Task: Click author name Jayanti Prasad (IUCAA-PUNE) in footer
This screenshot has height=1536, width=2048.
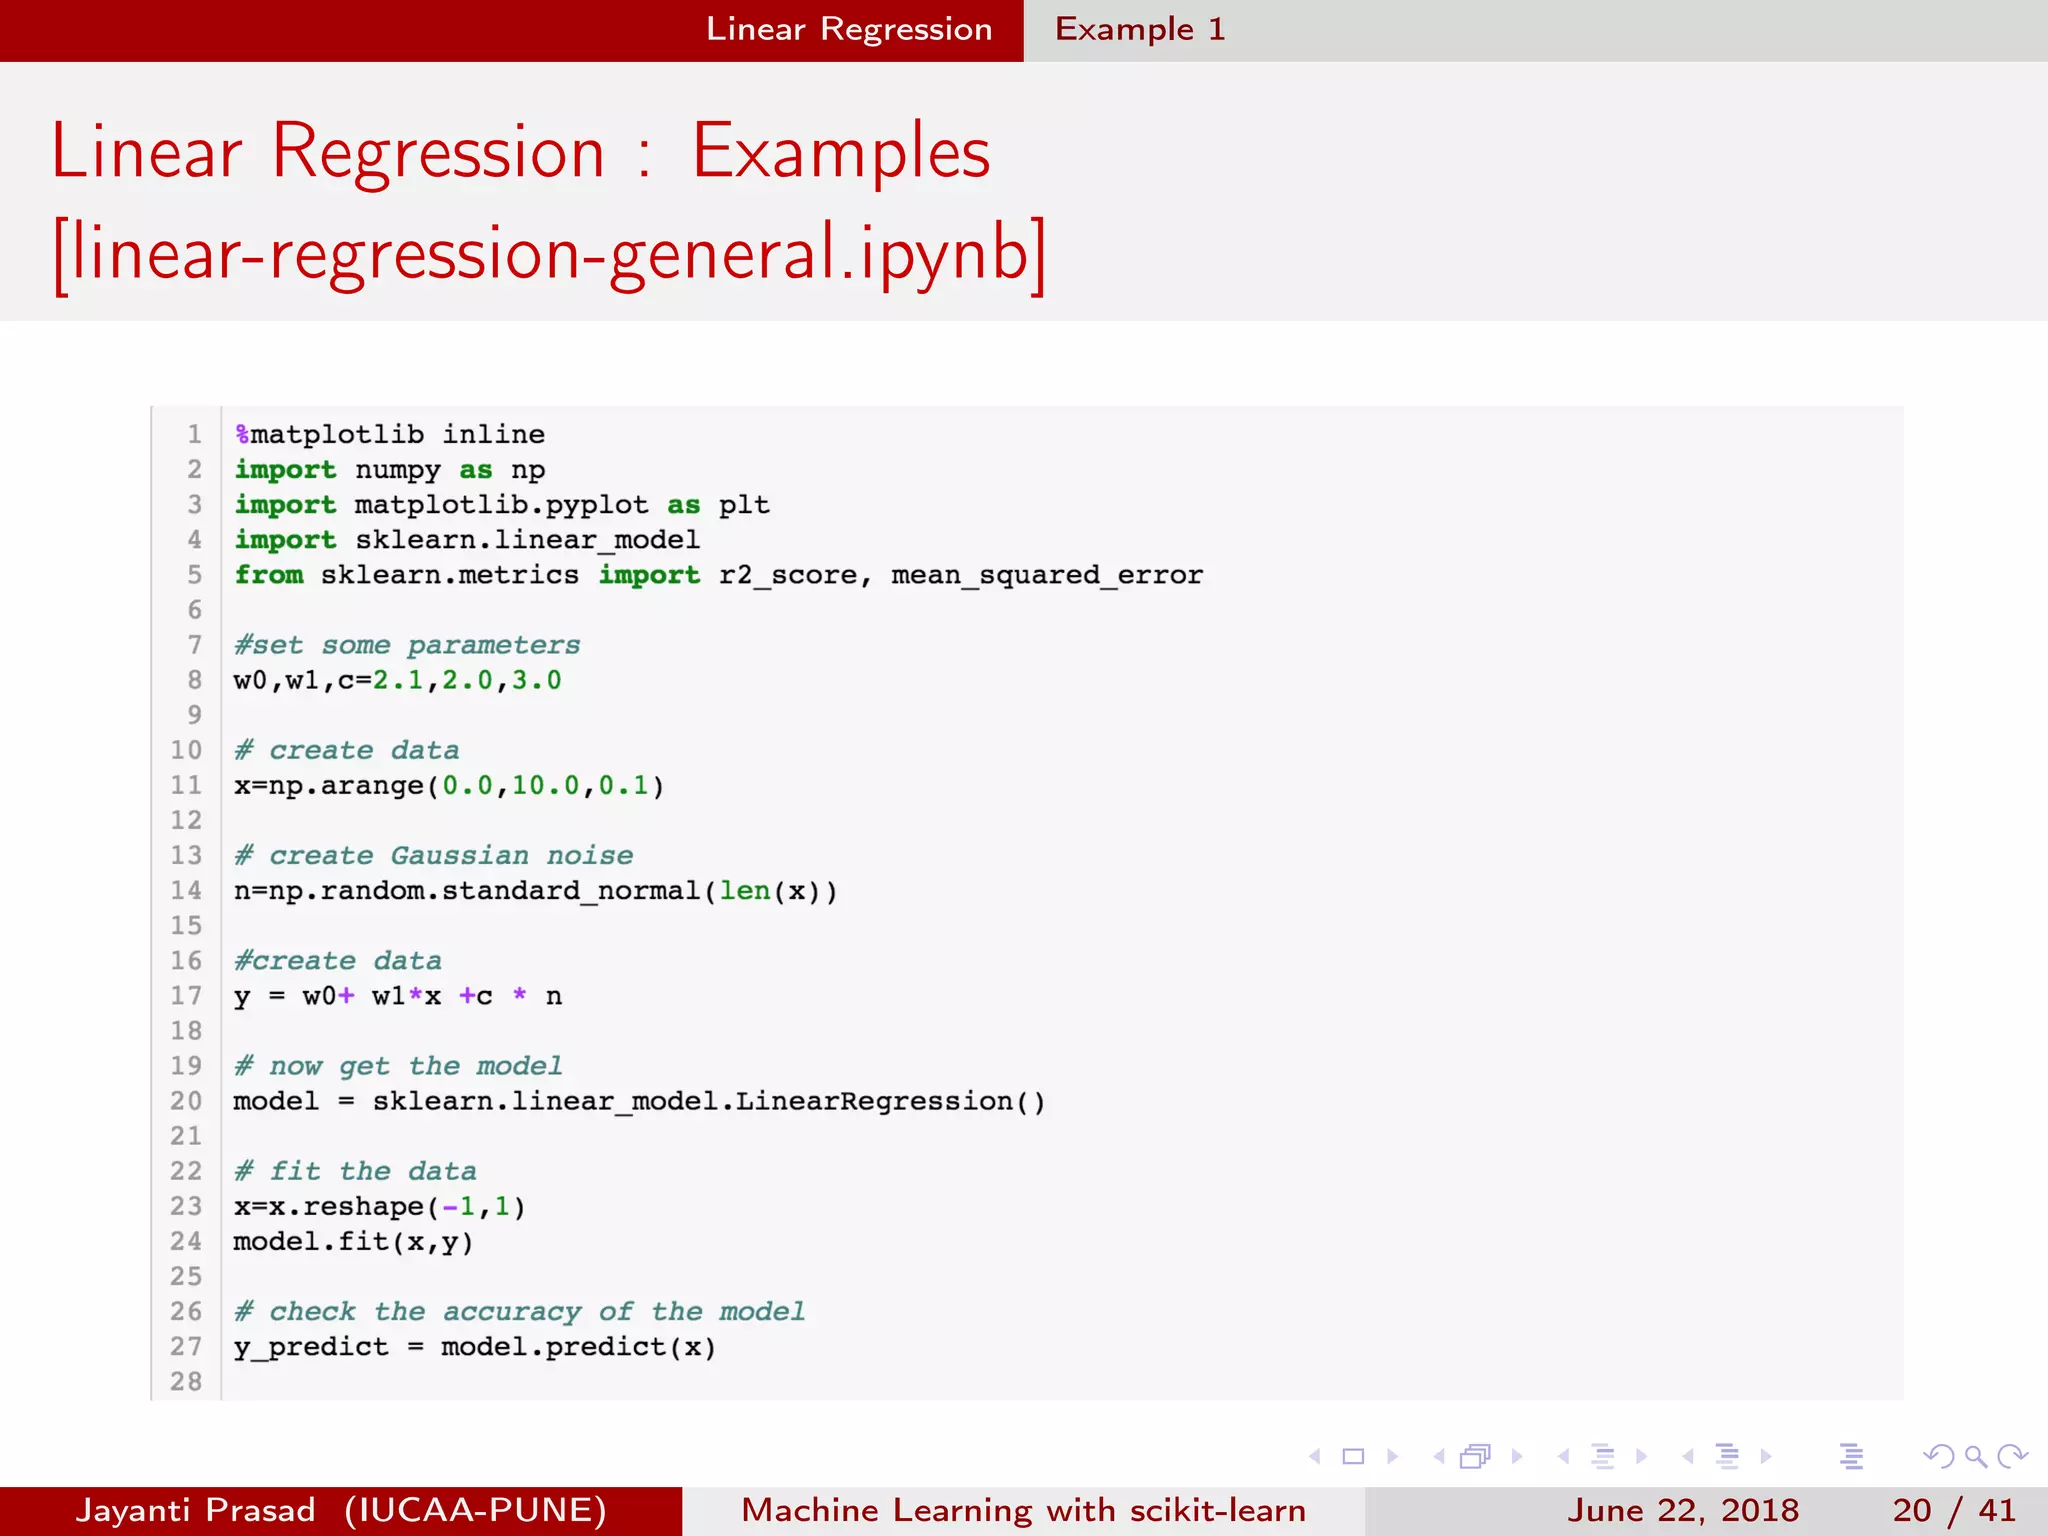Action: [341, 1510]
